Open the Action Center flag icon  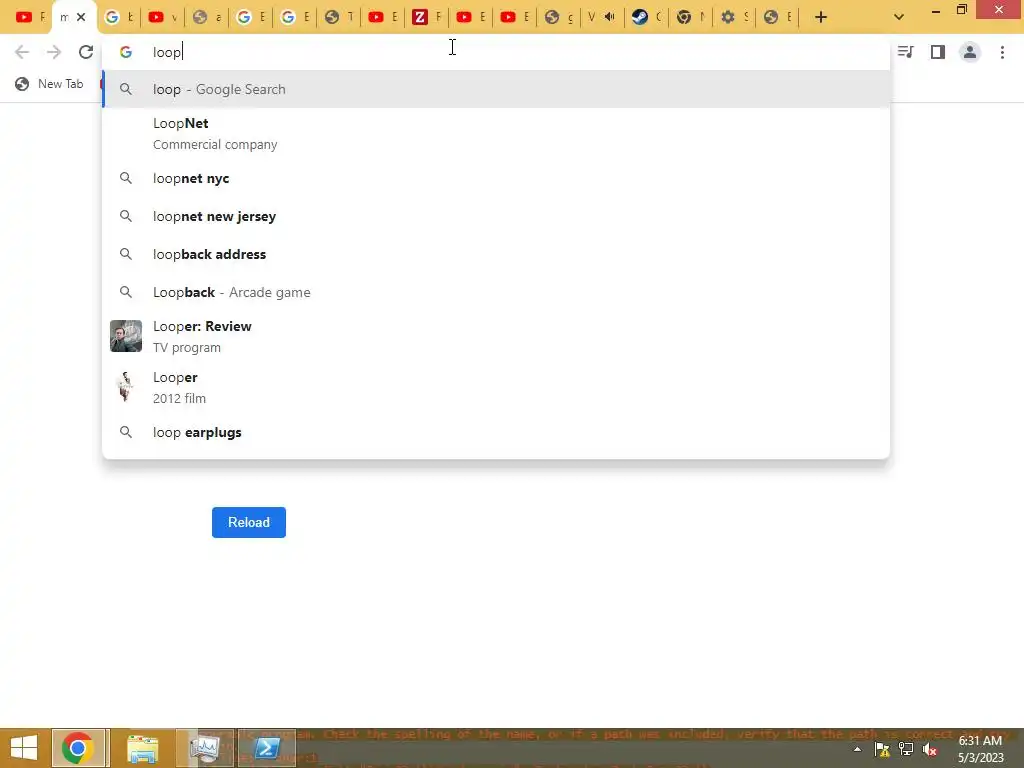click(x=882, y=749)
